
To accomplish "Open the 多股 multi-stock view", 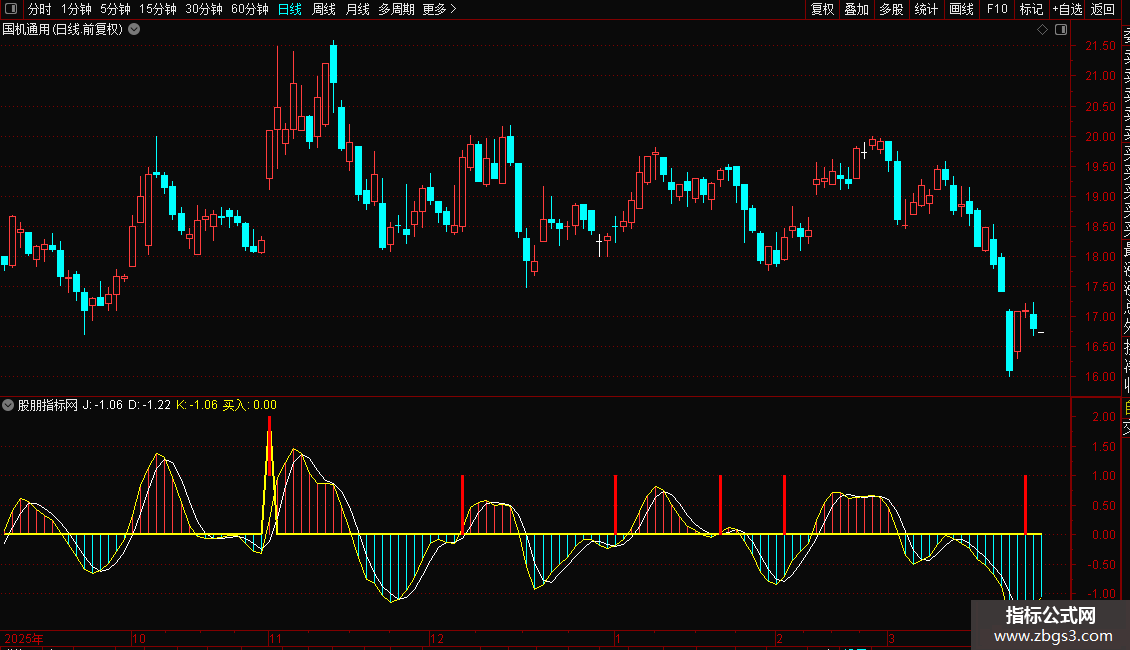I will pos(891,9).
